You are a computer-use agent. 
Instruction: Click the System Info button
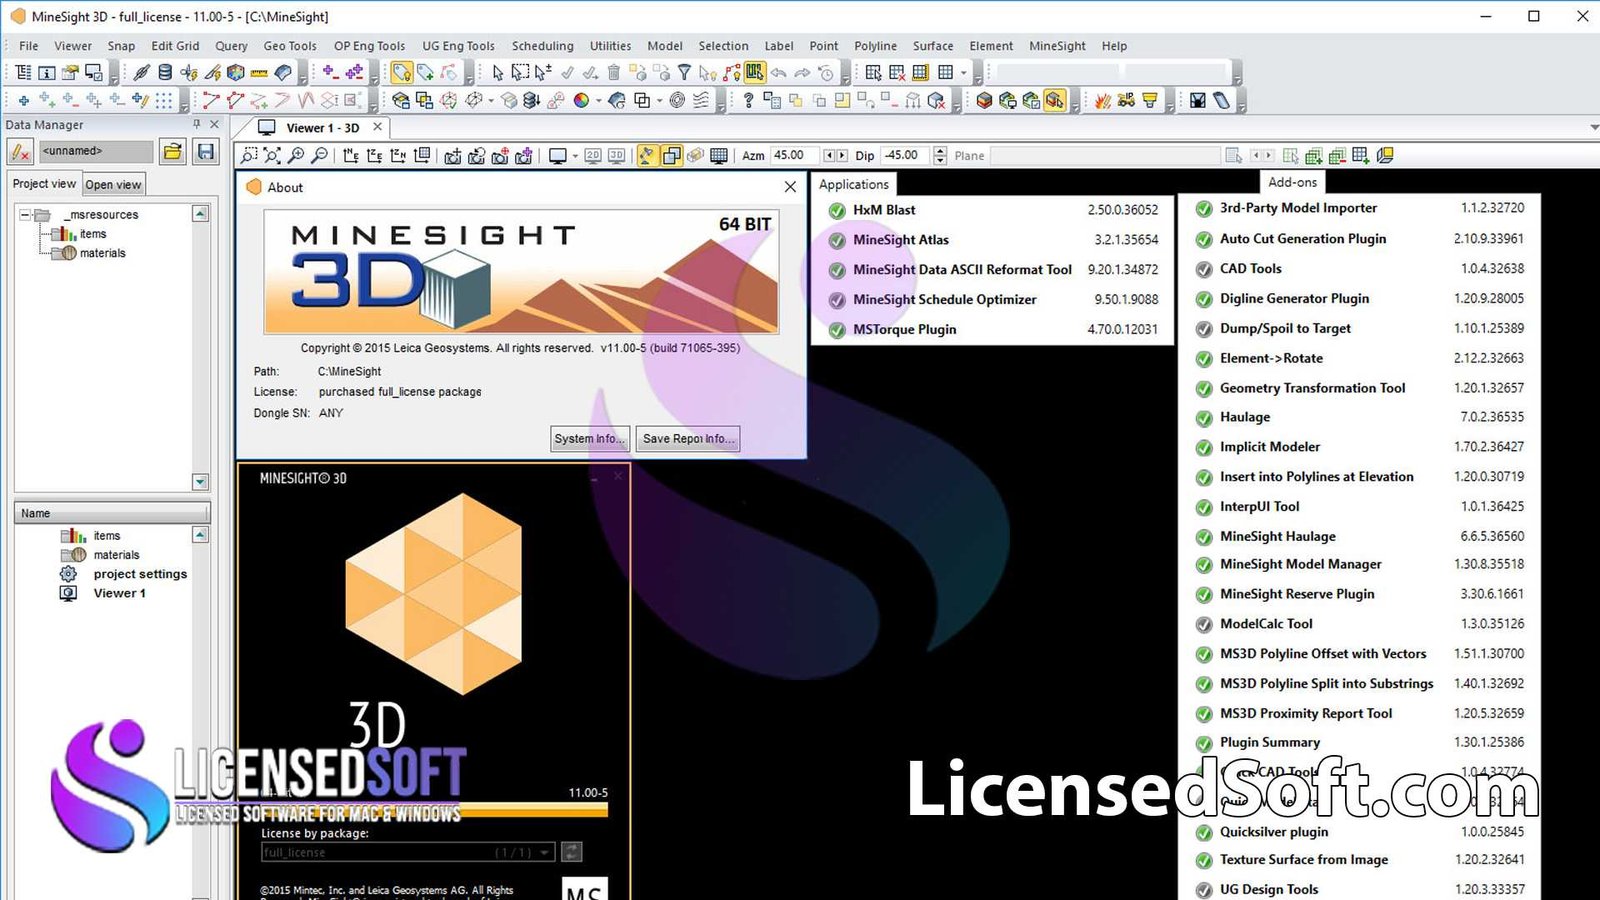coord(590,438)
